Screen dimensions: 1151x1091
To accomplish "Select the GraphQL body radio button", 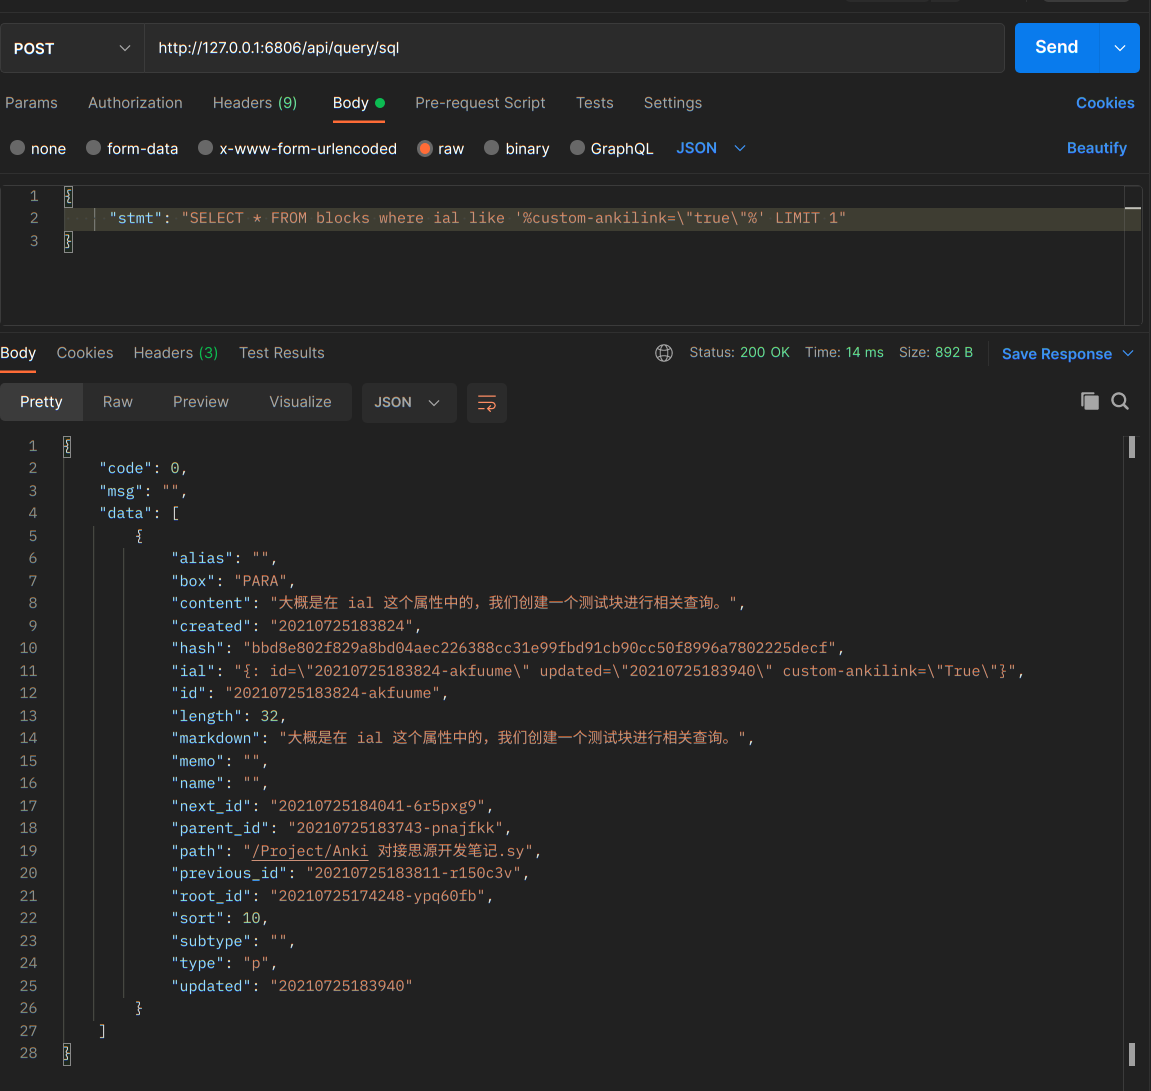I will (x=578, y=148).
